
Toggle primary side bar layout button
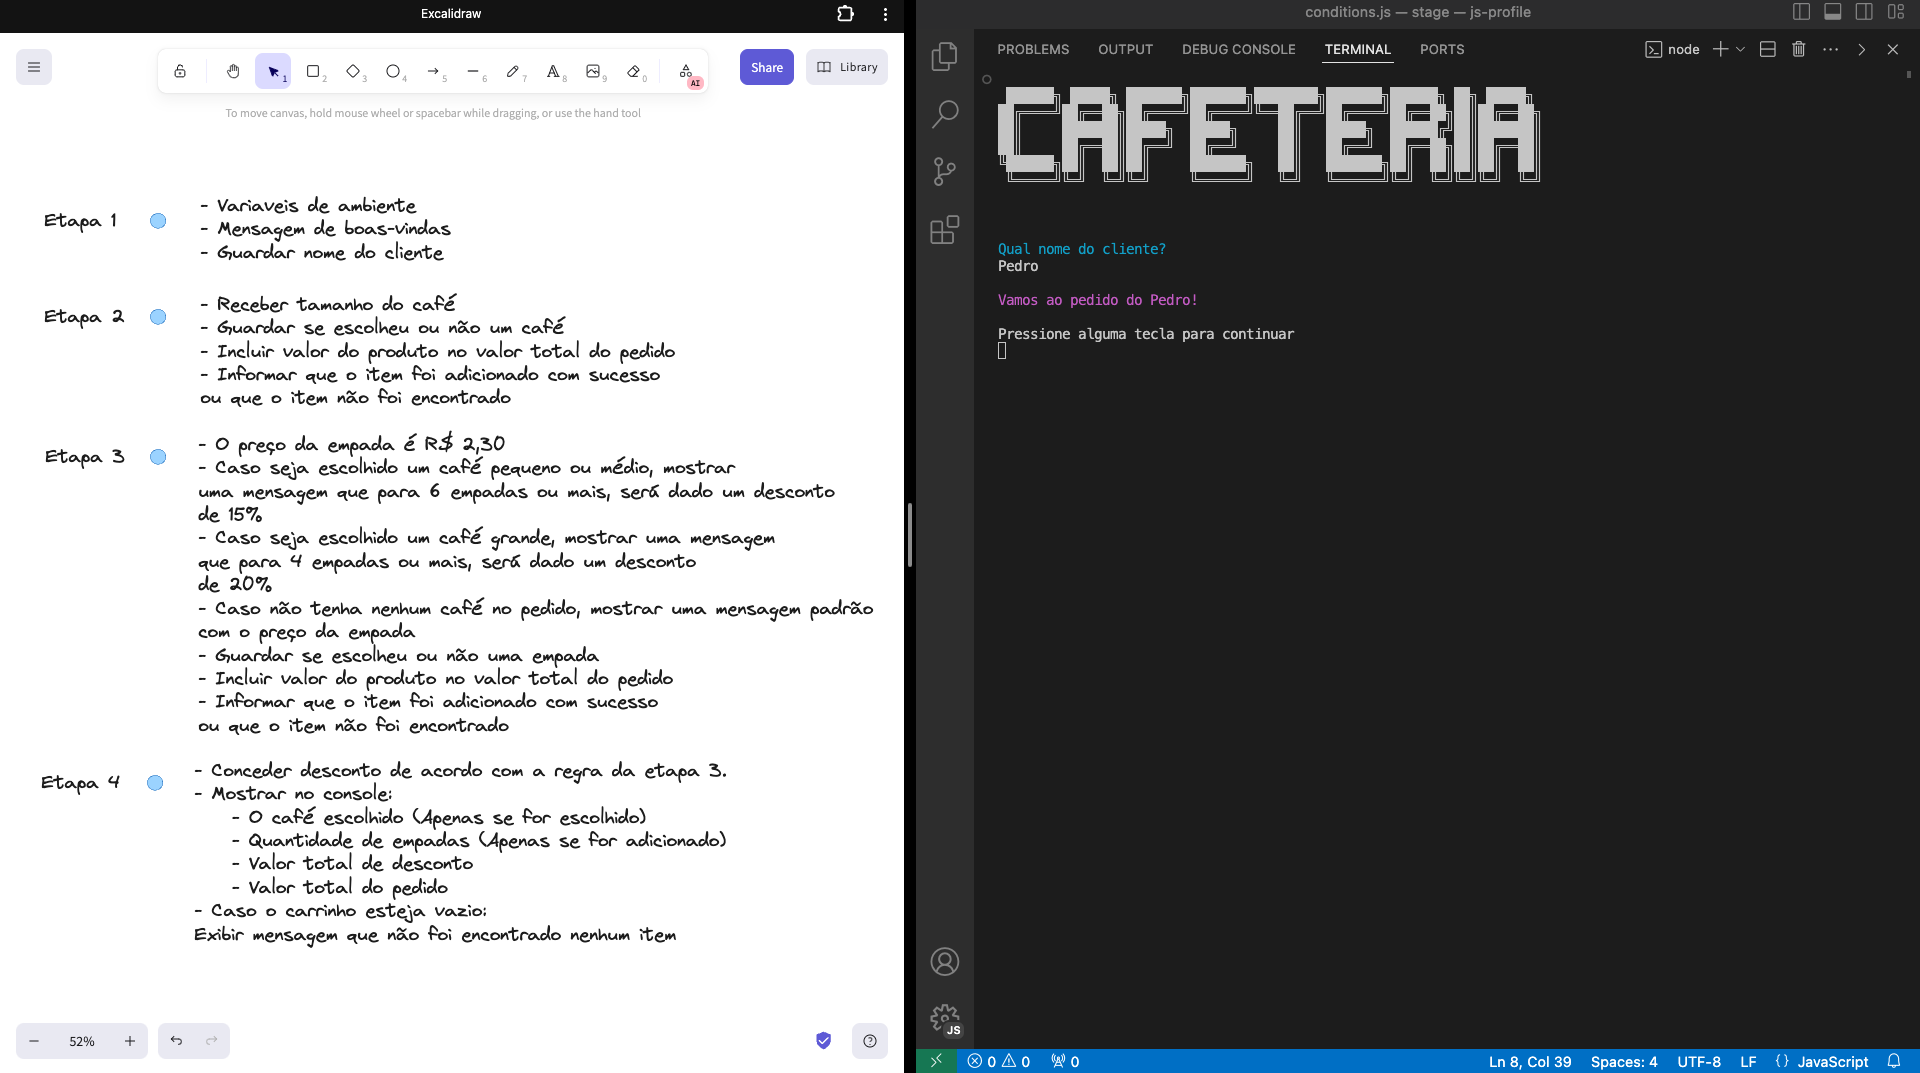(1801, 12)
